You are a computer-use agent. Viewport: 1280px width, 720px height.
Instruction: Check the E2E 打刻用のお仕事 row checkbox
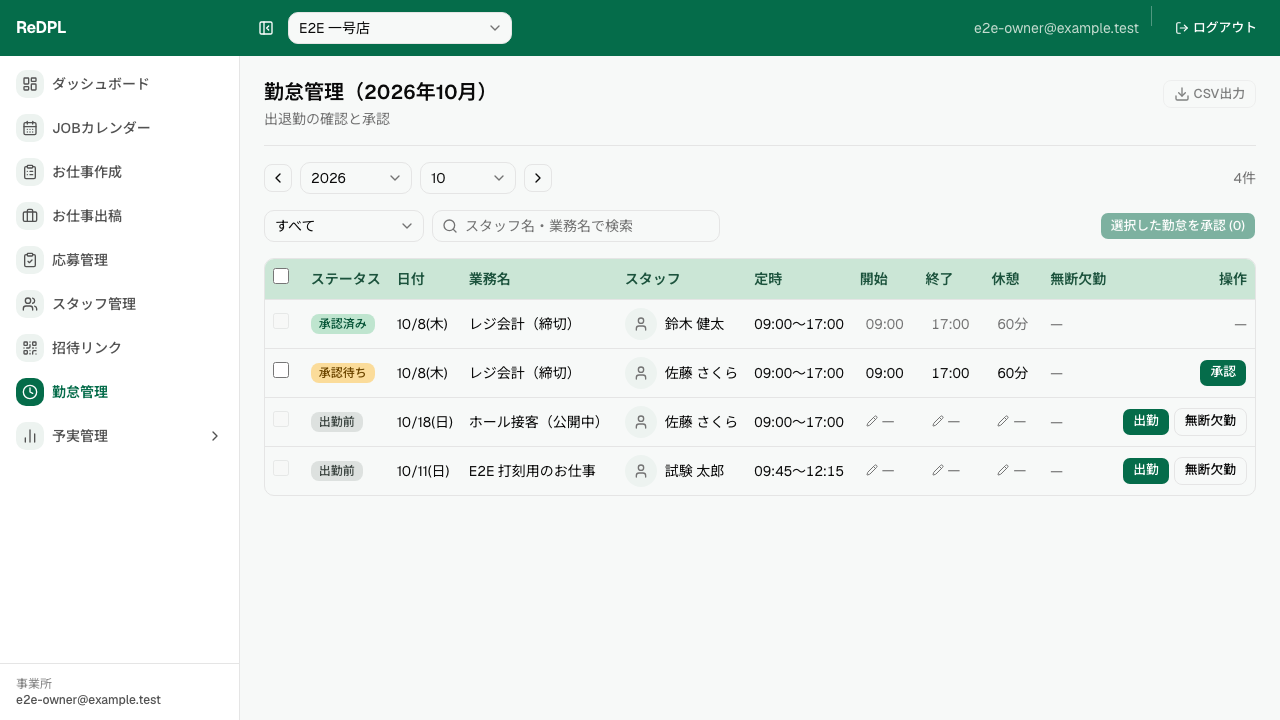point(281,468)
